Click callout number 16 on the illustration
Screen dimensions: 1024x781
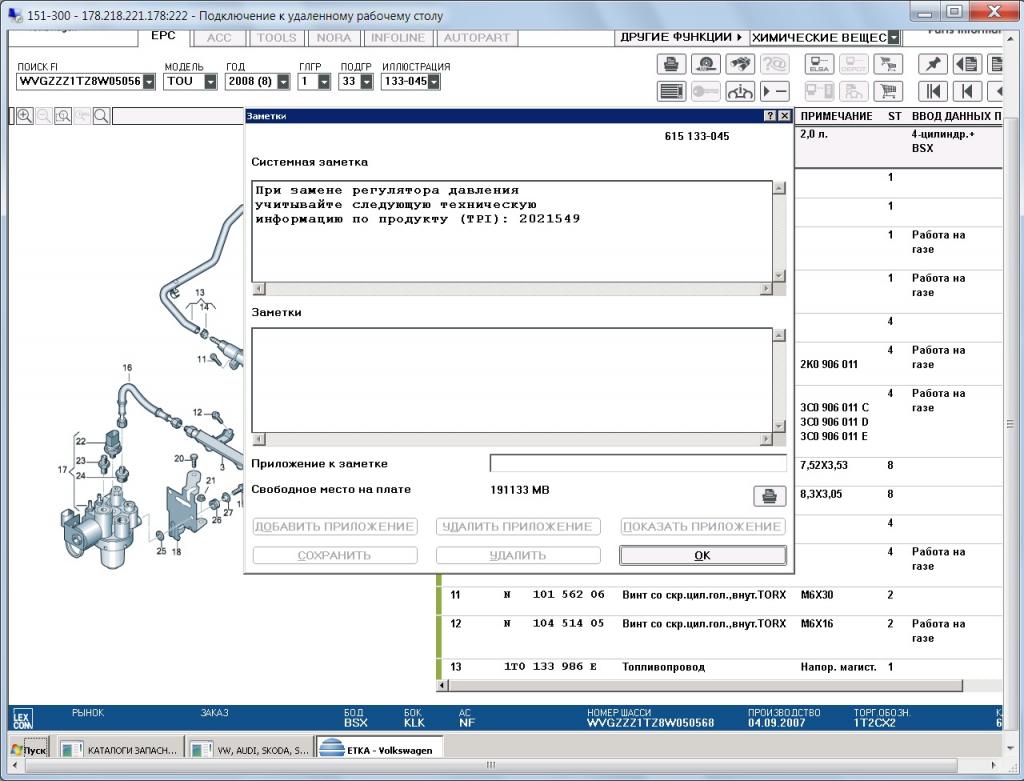coord(127,368)
